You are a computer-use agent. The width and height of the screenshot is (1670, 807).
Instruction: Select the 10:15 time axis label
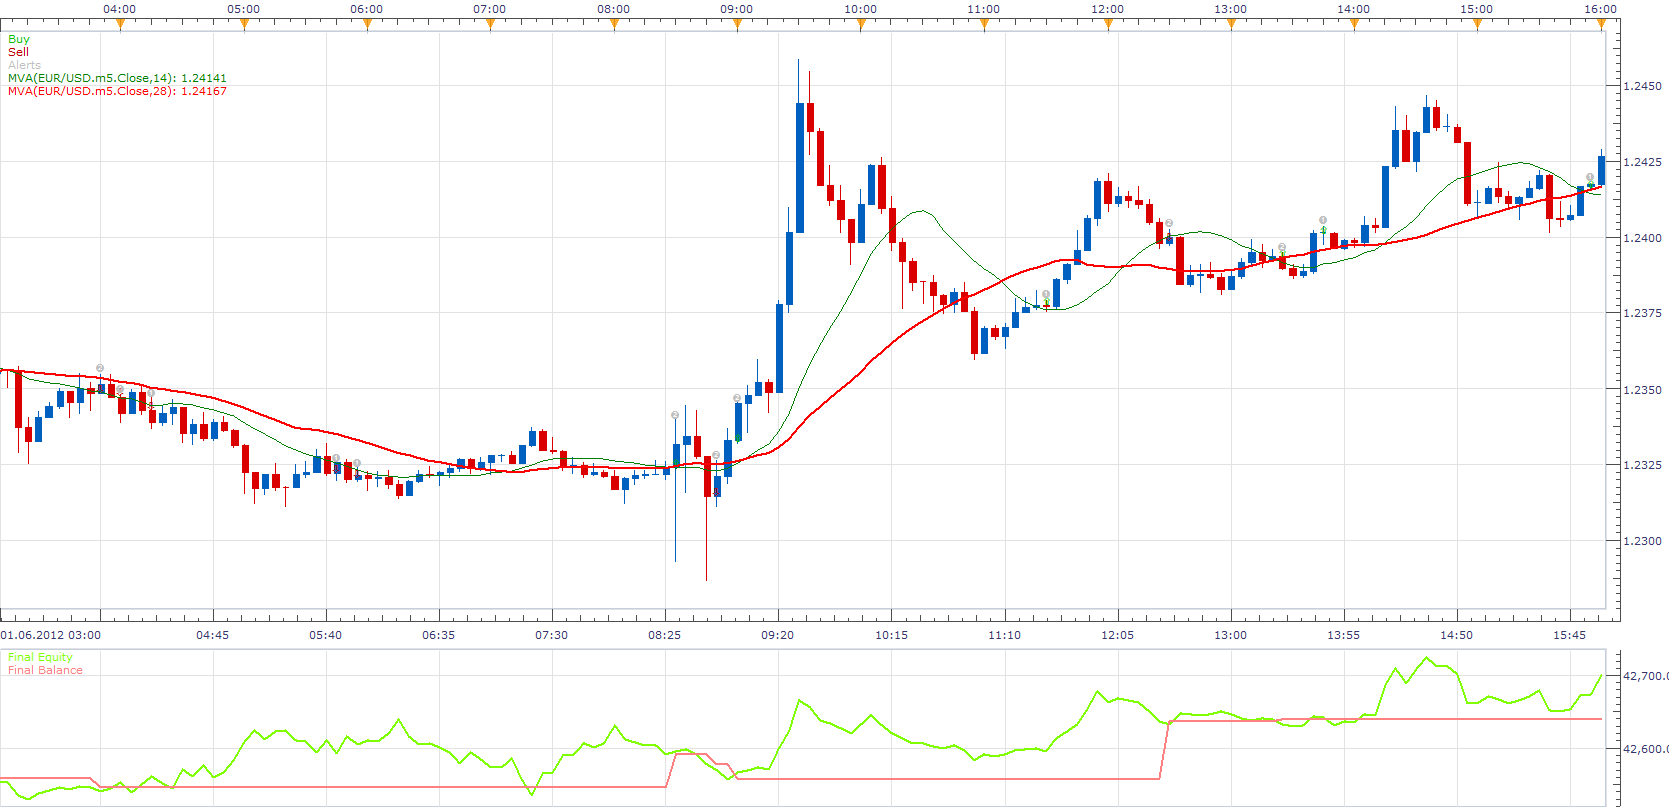point(891,635)
